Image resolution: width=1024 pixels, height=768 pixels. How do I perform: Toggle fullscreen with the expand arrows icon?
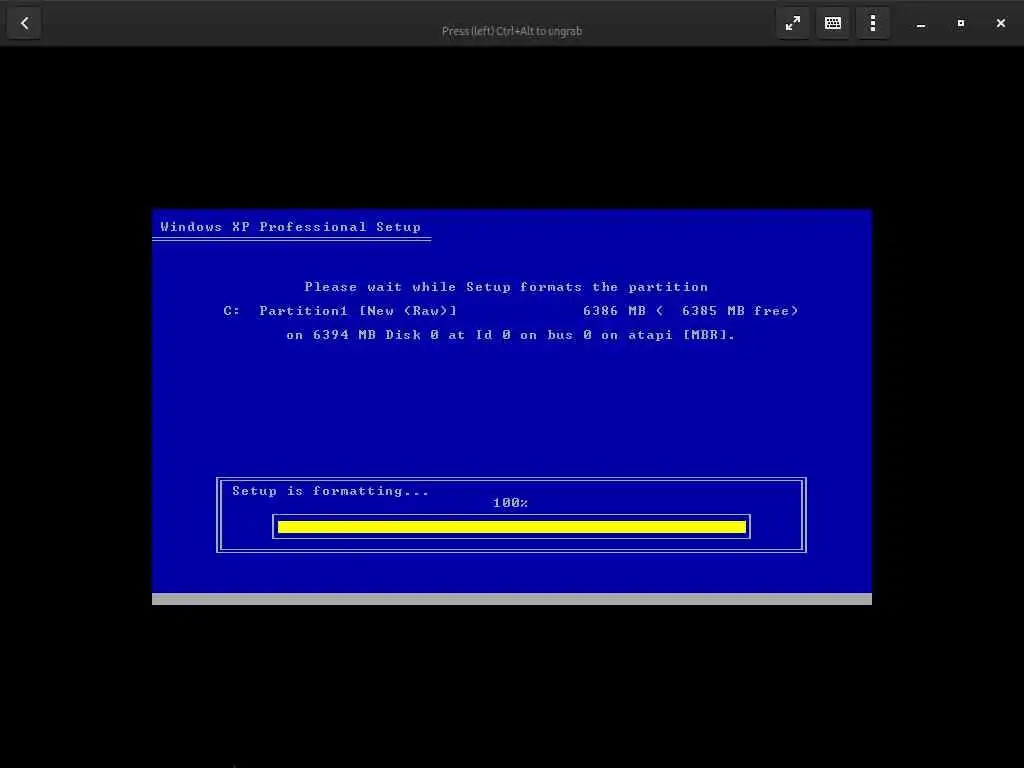tap(793, 24)
